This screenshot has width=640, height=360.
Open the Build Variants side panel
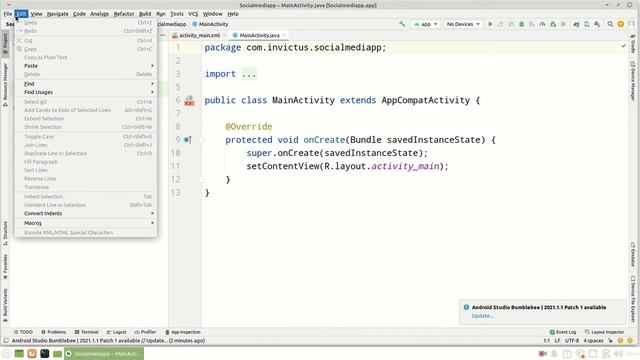click(x=5, y=305)
